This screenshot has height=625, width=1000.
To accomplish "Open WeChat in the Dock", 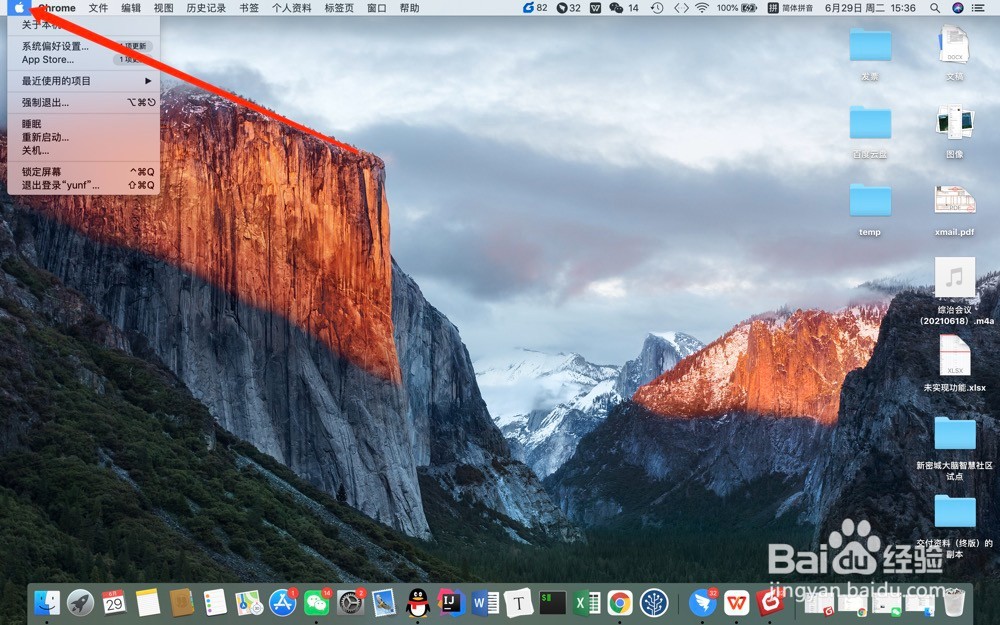I will point(316,602).
